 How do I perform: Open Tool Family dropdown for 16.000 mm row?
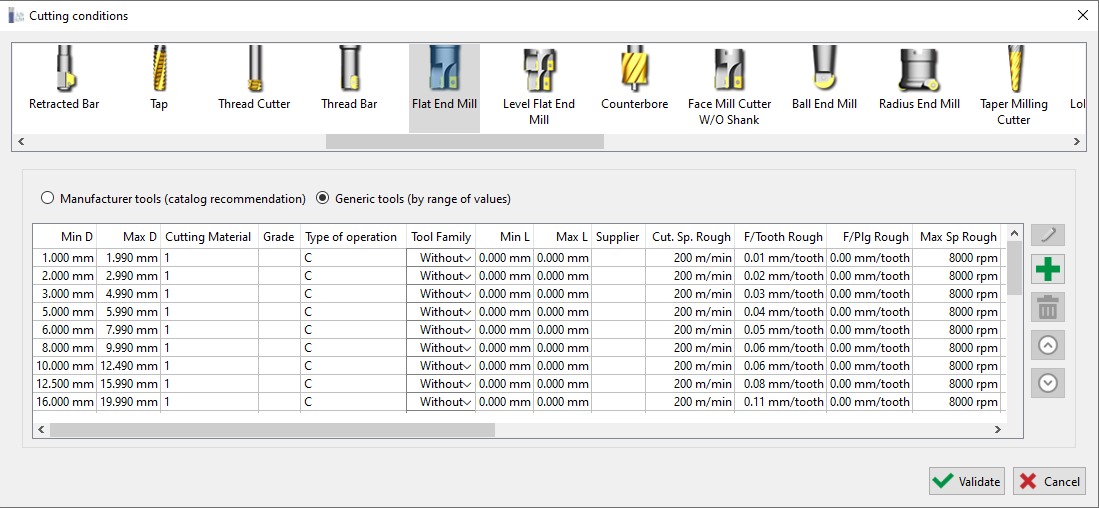[x=466, y=402]
